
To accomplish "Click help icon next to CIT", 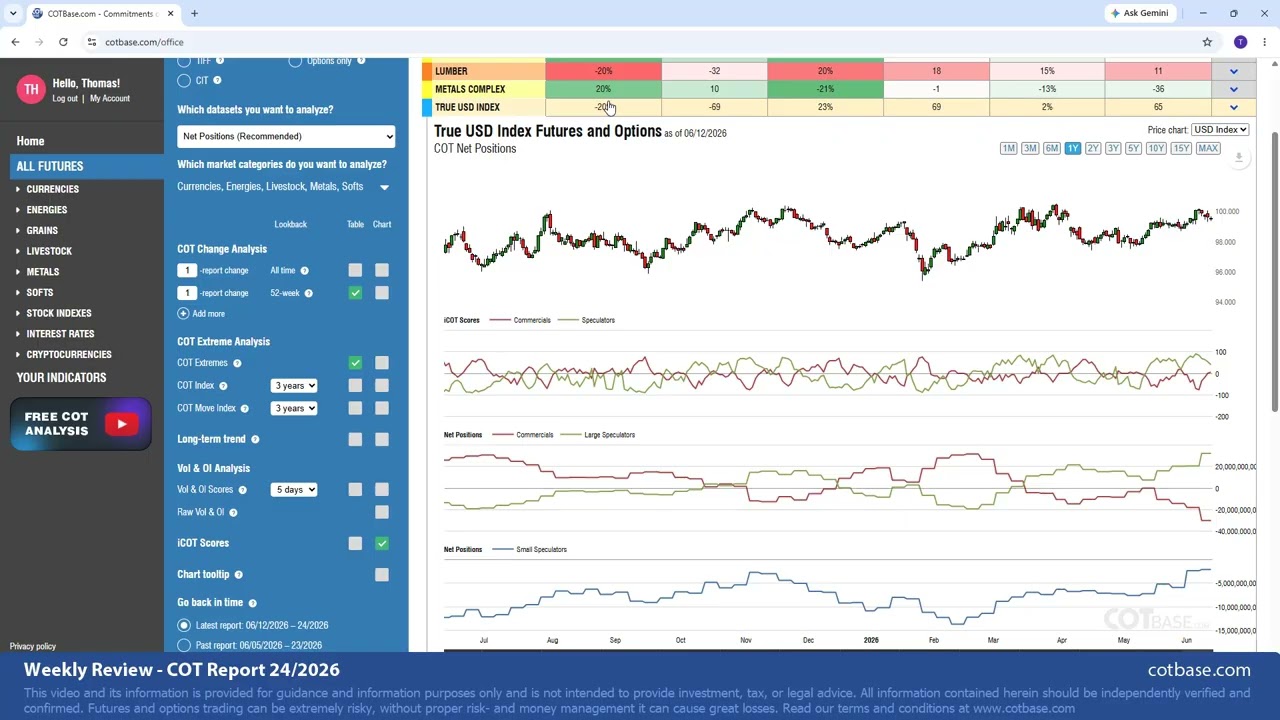I will [x=217, y=80].
